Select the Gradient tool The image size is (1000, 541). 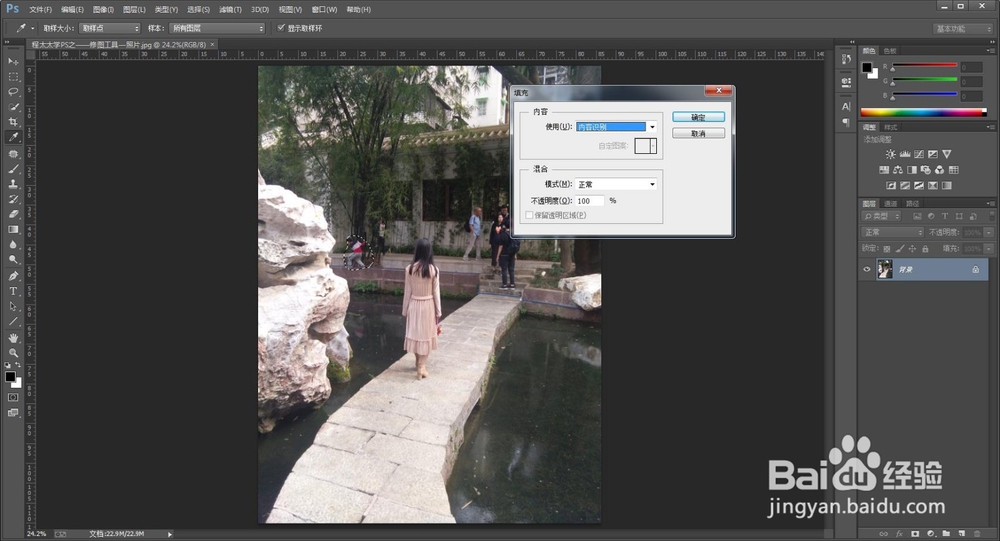point(13,230)
